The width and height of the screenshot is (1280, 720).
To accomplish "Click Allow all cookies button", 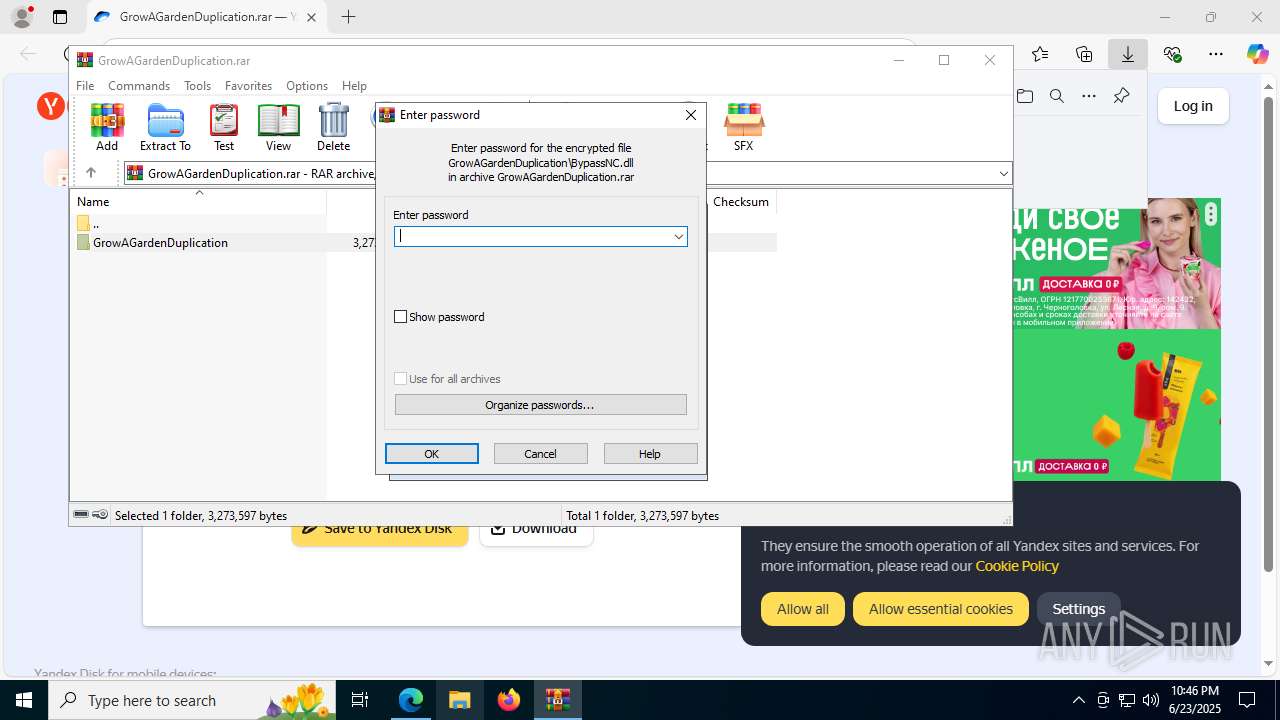I will click(x=803, y=609).
